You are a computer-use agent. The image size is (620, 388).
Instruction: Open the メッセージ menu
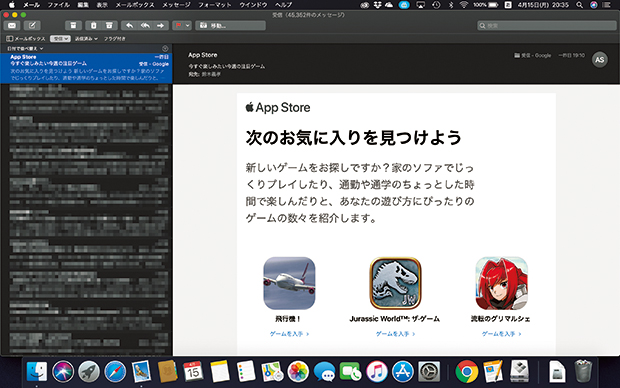pyautogui.click(x=176, y=5)
